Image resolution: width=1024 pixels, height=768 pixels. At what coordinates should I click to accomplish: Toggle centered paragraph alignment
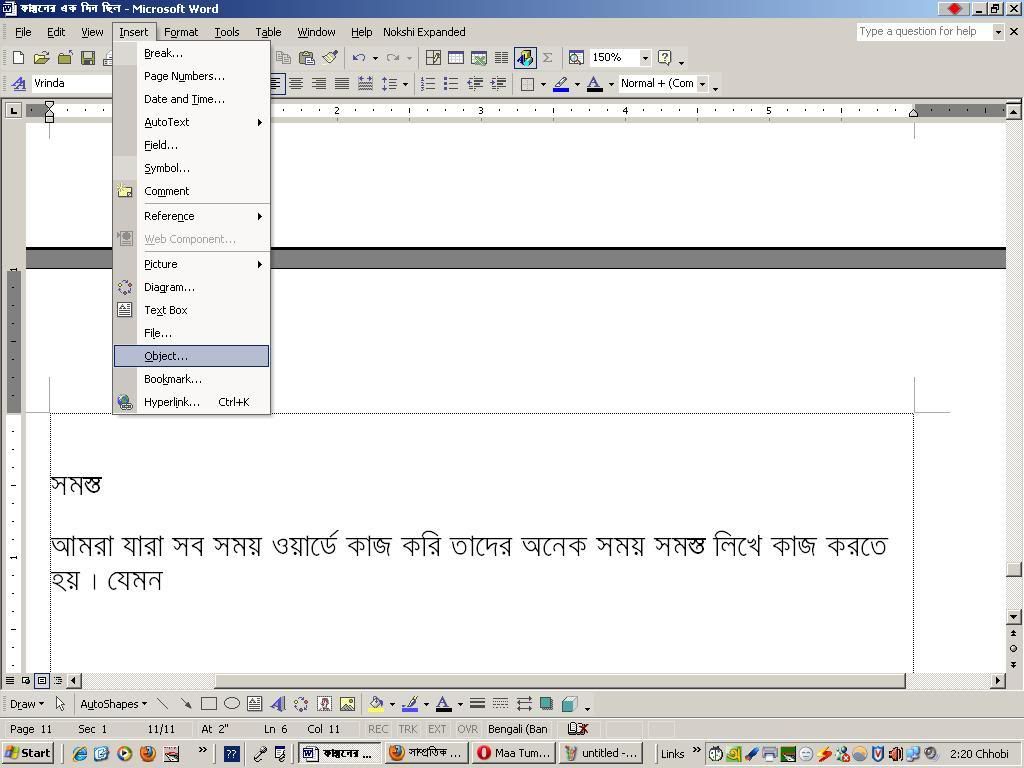point(297,83)
